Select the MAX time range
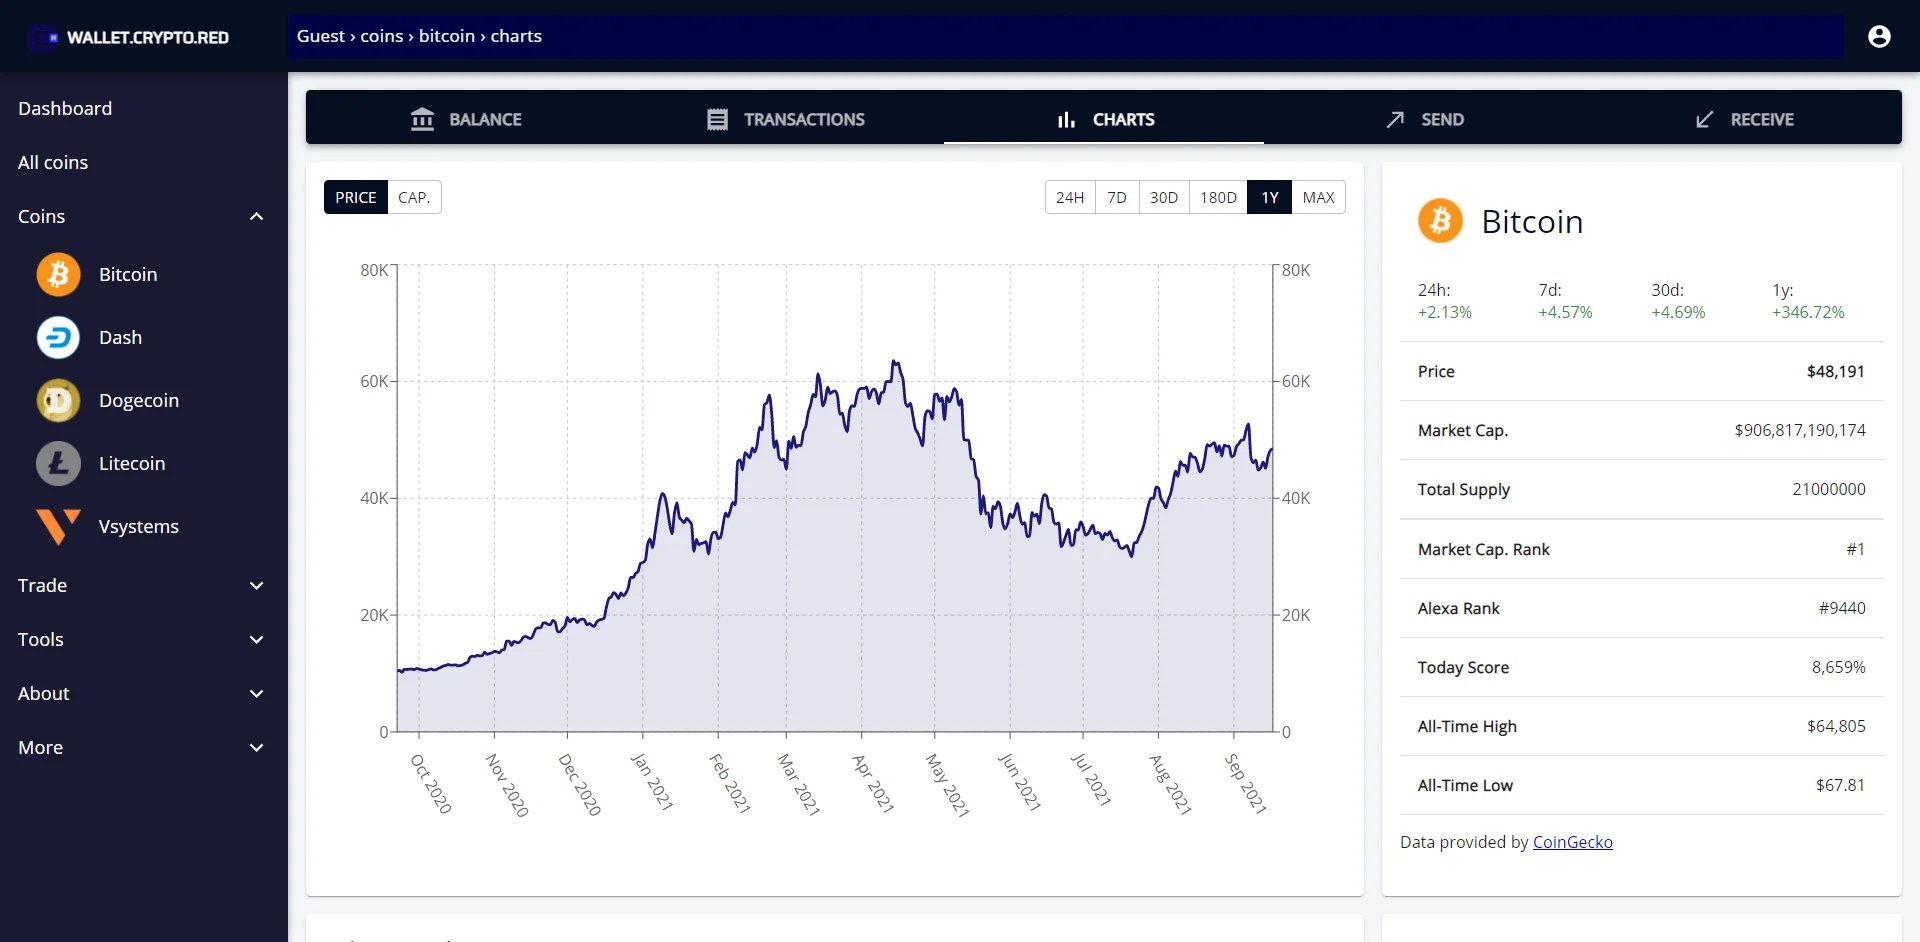 pyautogui.click(x=1318, y=197)
